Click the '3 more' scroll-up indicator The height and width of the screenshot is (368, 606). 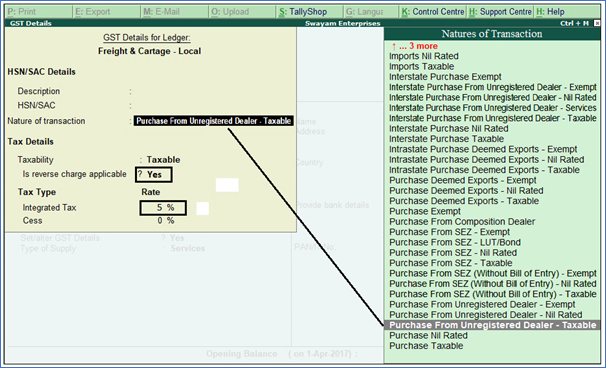pyautogui.click(x=414, y=46)
